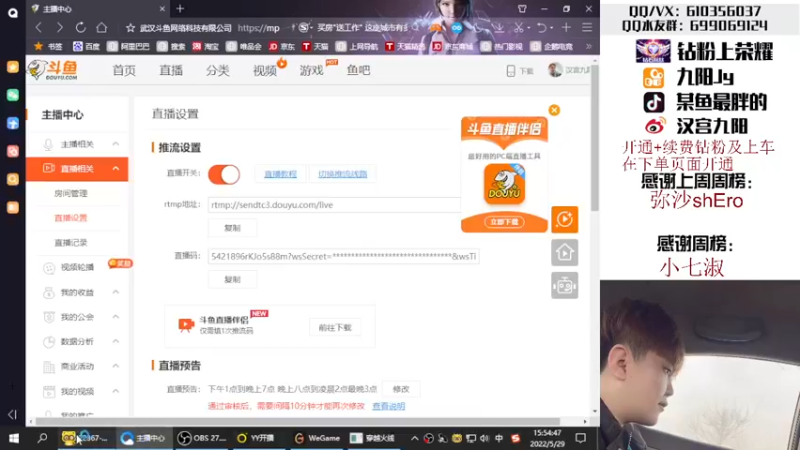Open the browser hamburger menu
Screen dimensions: 800x450
[x=587, y=28]
